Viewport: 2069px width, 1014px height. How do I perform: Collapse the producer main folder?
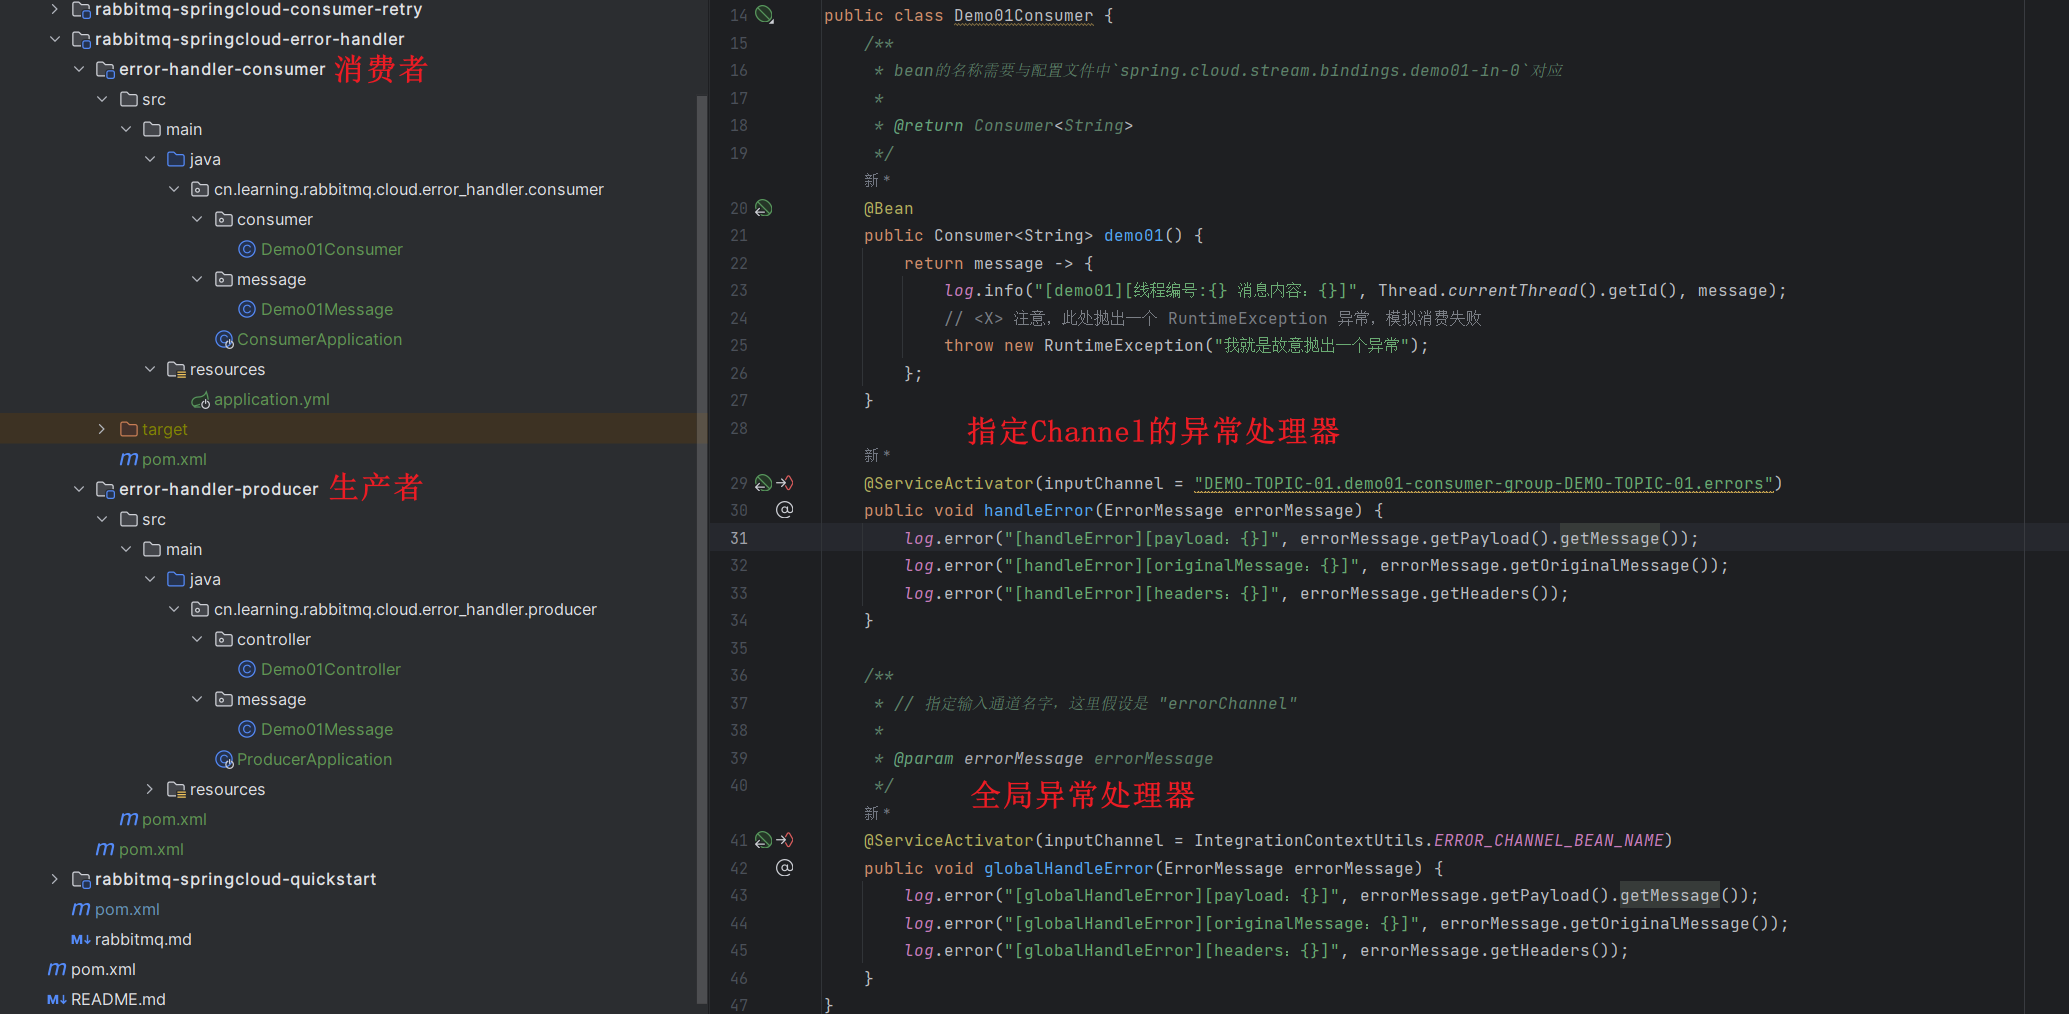pos(126,549)
